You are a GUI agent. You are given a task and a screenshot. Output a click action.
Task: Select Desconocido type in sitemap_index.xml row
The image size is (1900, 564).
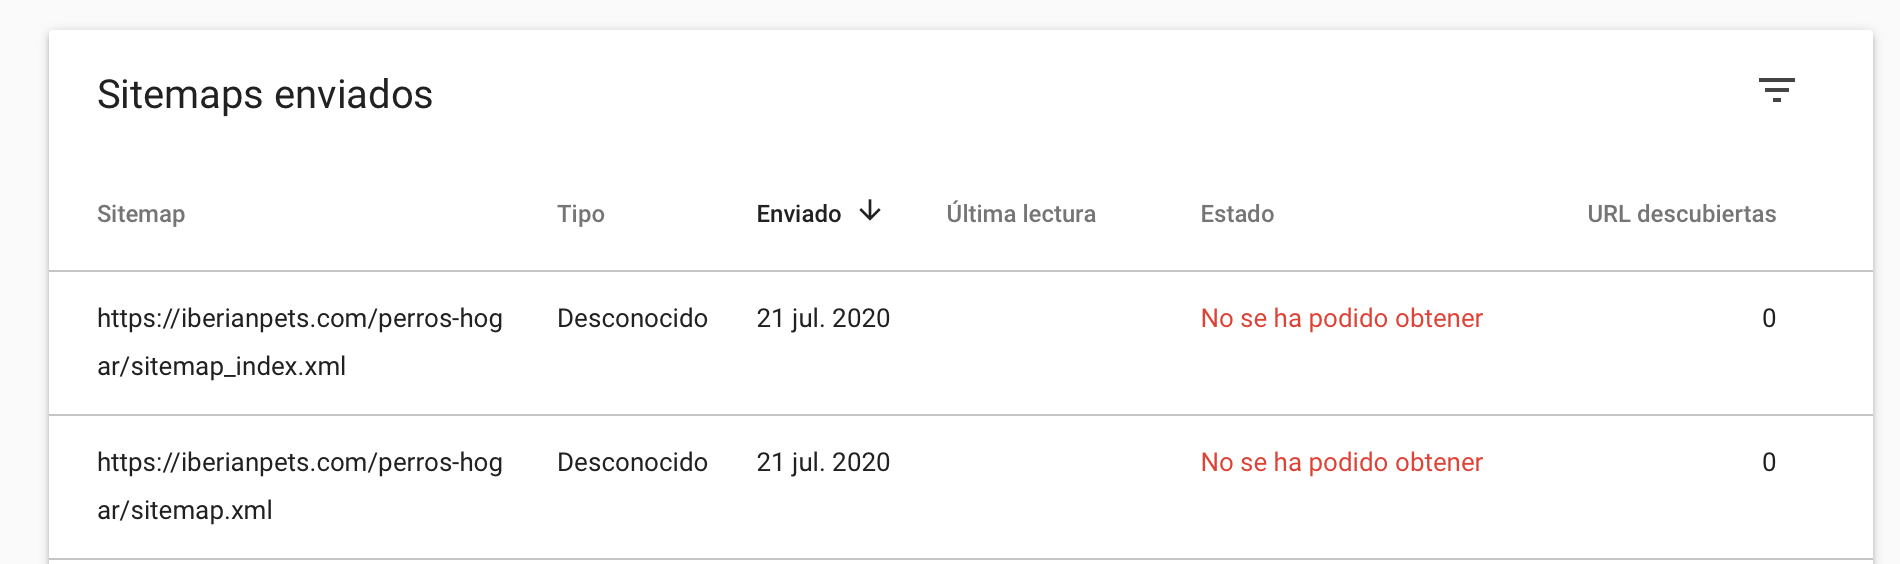(632, 318)
